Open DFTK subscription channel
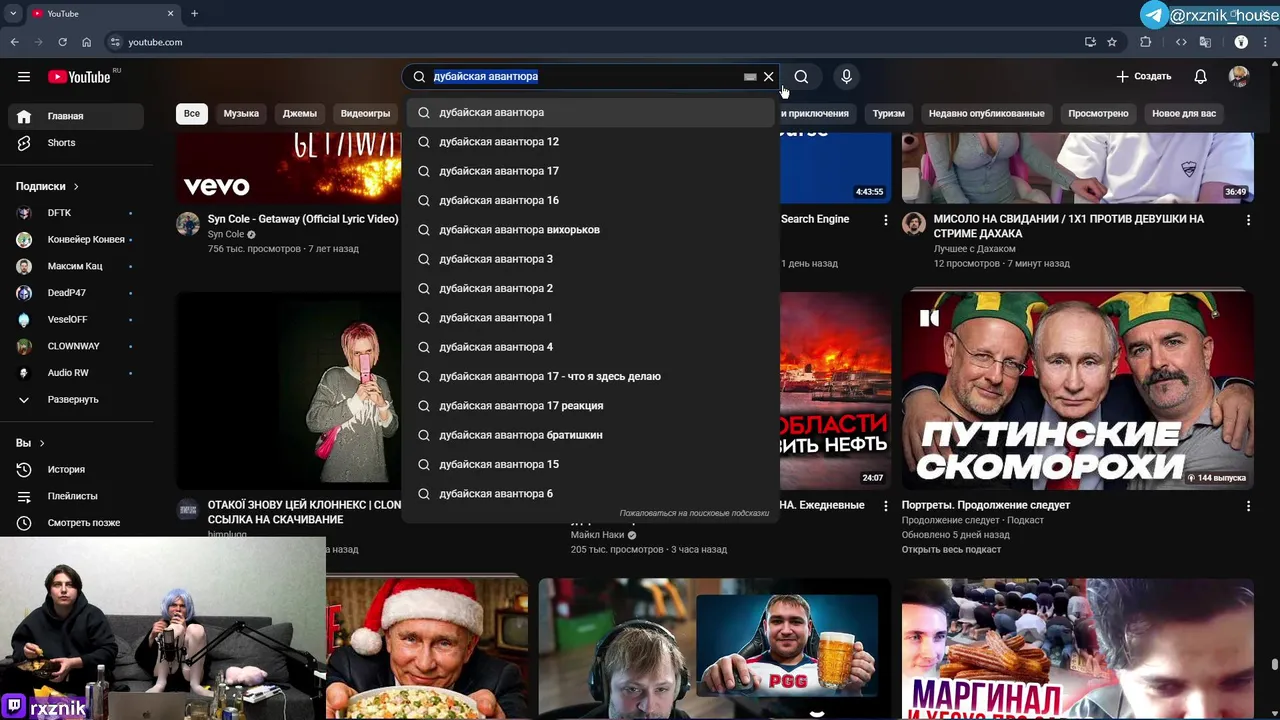 [76, 213]
